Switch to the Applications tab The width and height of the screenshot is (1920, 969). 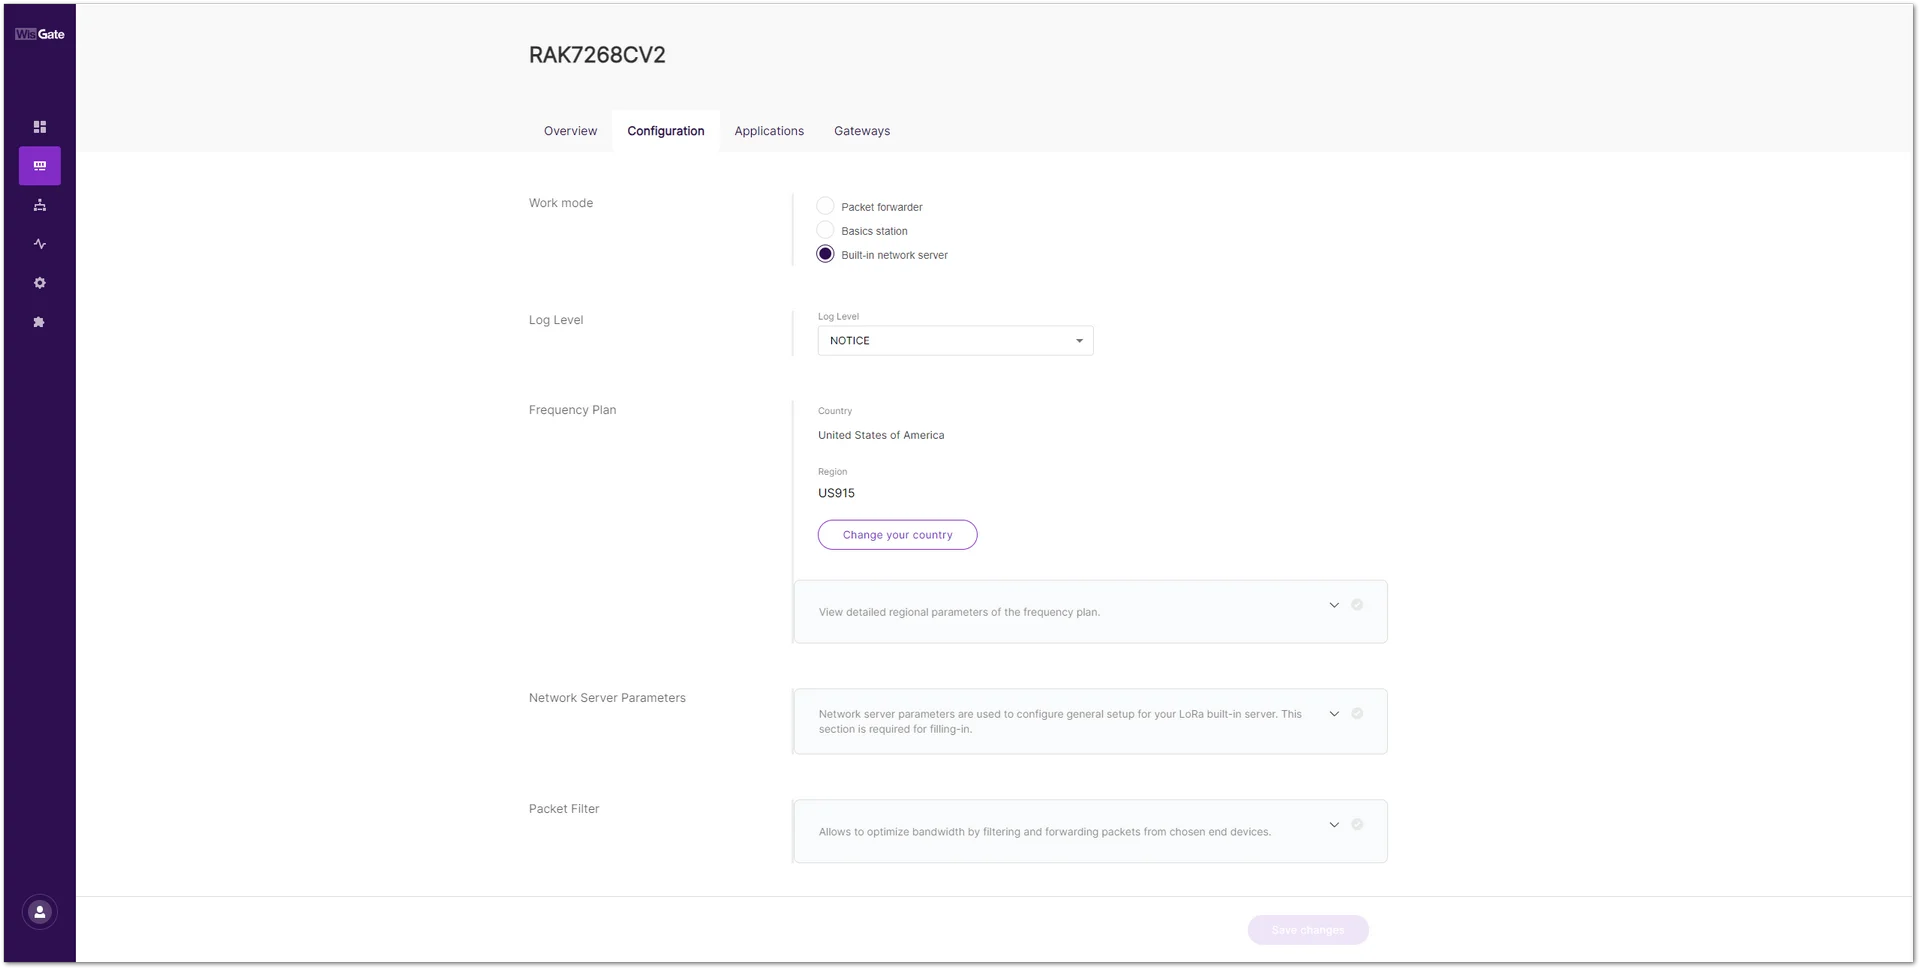point(769,131)
